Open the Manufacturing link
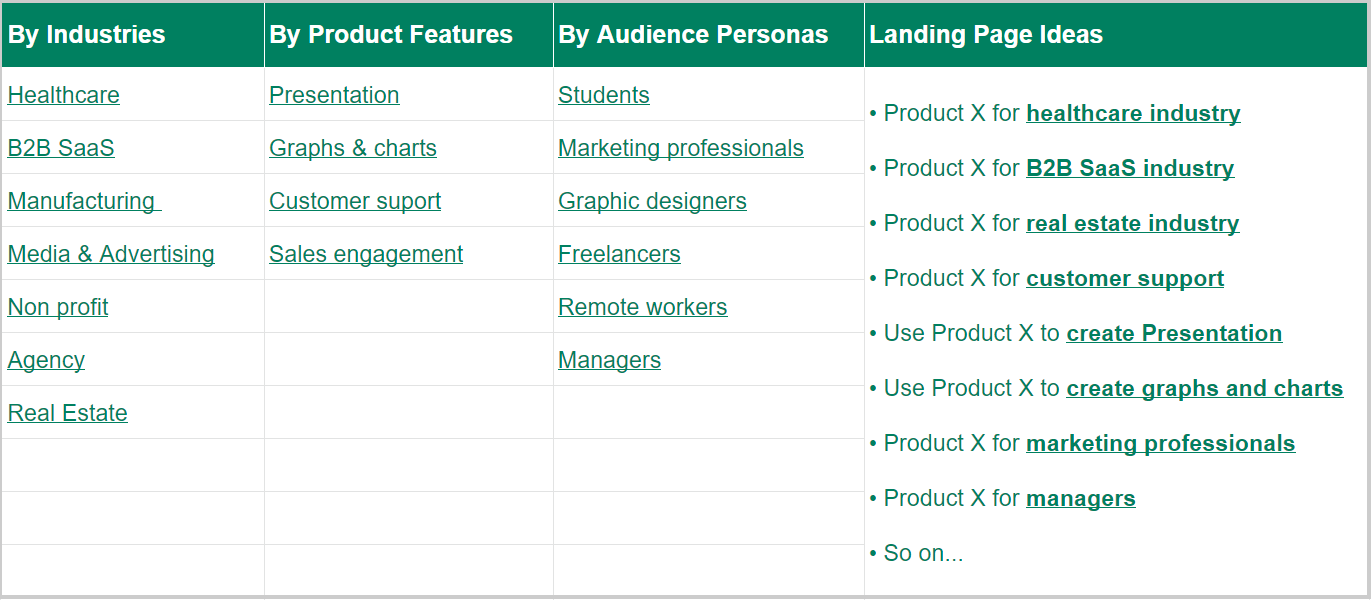This screenshot has height=600, width=1371. pos(82,201)
